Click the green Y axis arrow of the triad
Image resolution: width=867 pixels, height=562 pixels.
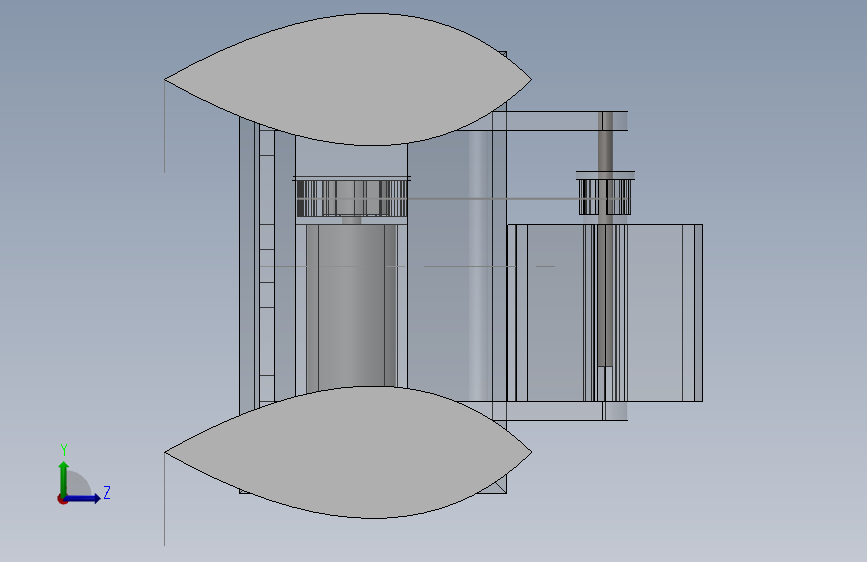pyautogui.click(x=64, y=478)
